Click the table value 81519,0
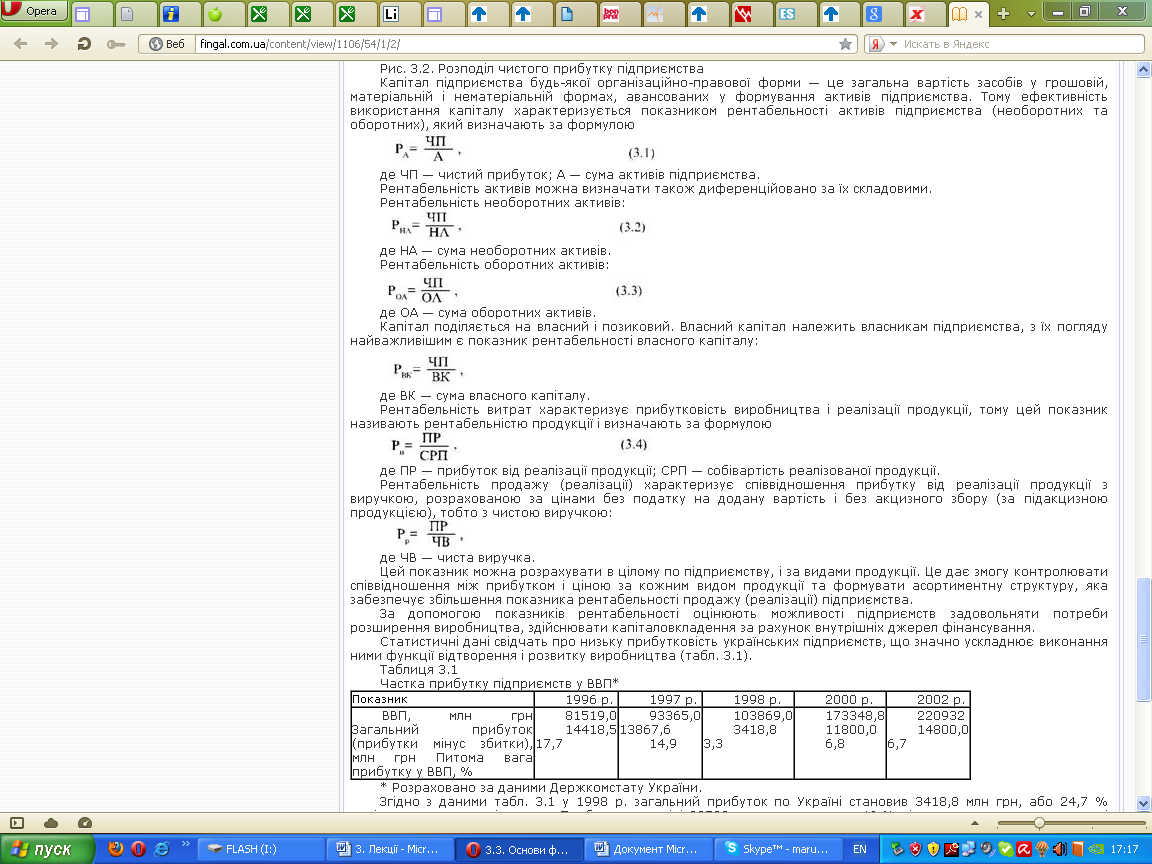 click(x=591, y=716)
